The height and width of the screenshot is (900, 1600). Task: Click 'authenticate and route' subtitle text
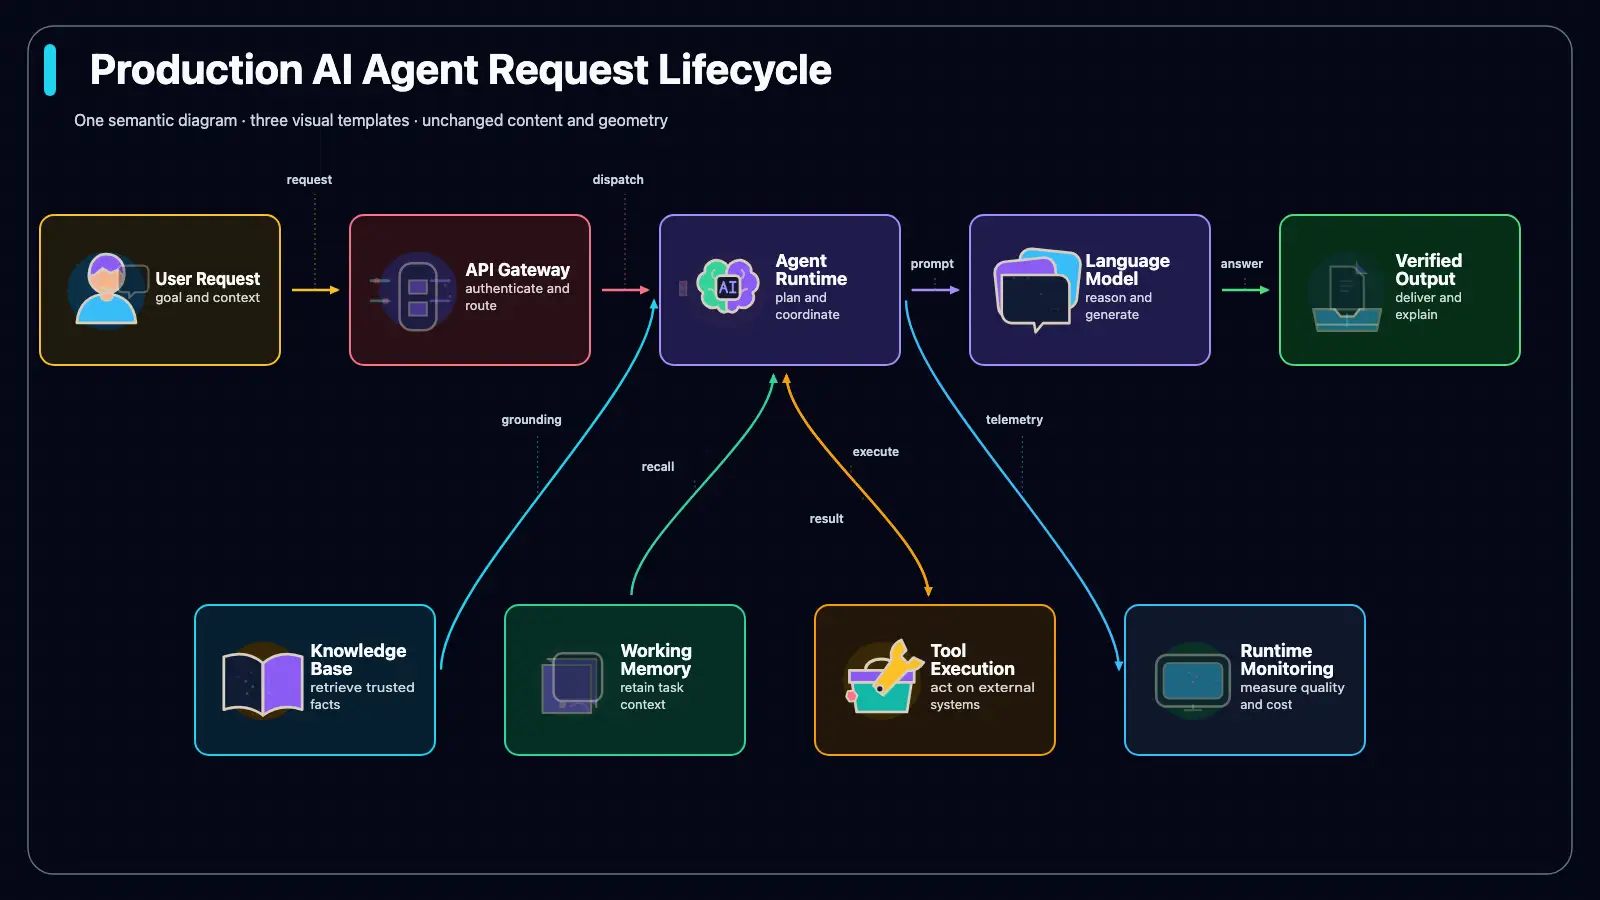[517, 297]
